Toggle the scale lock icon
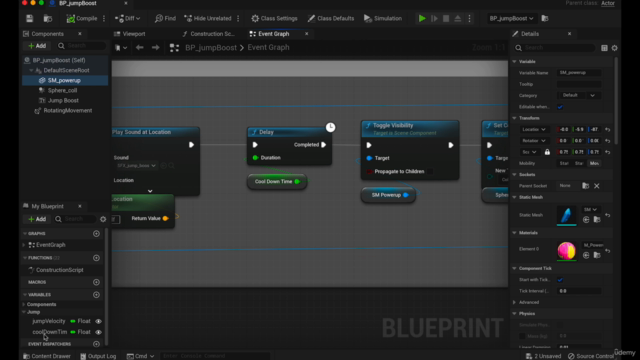640x360 pixels. point(547,152)
